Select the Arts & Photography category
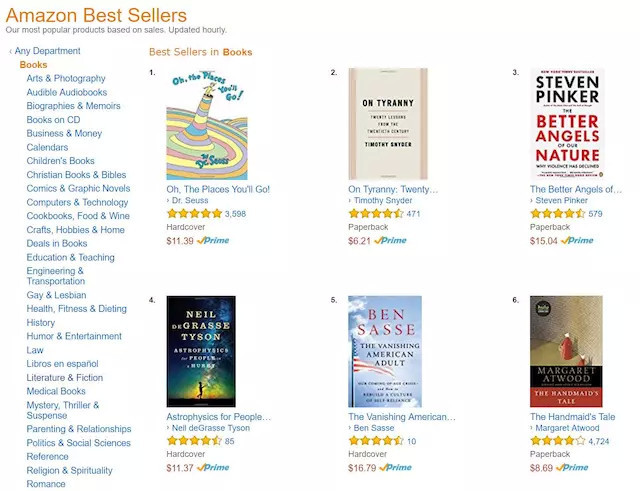 tap(66, 78)
